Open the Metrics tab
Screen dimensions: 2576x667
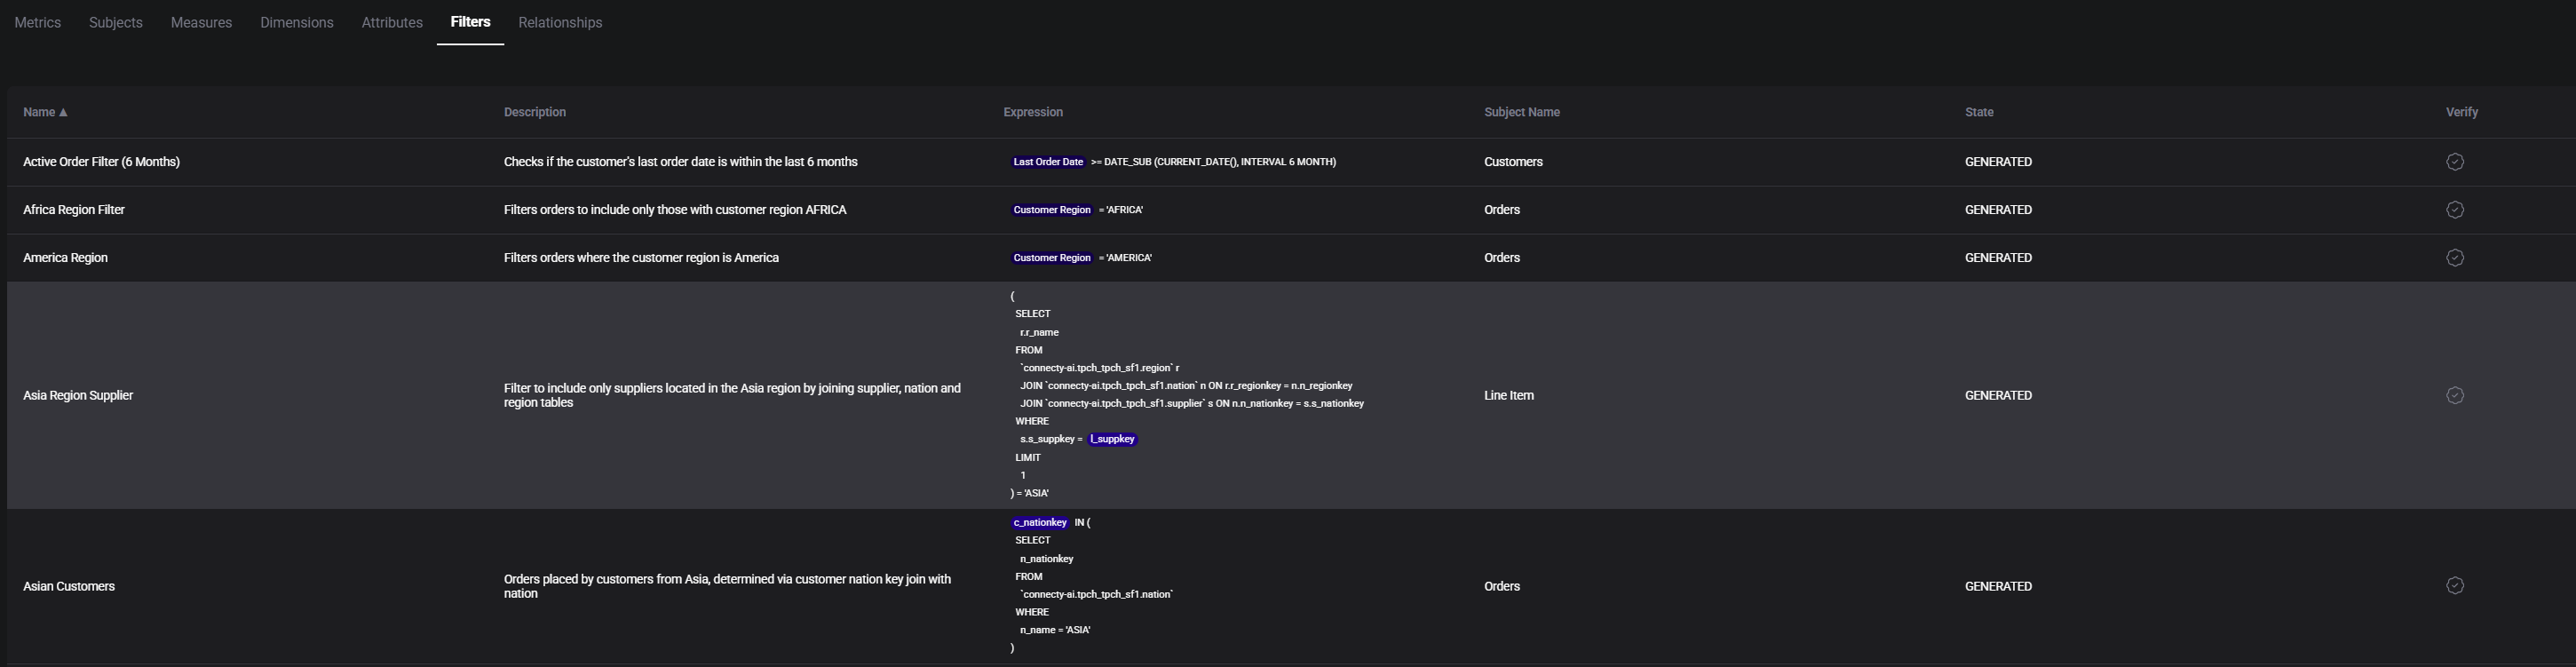coord(38,22)
